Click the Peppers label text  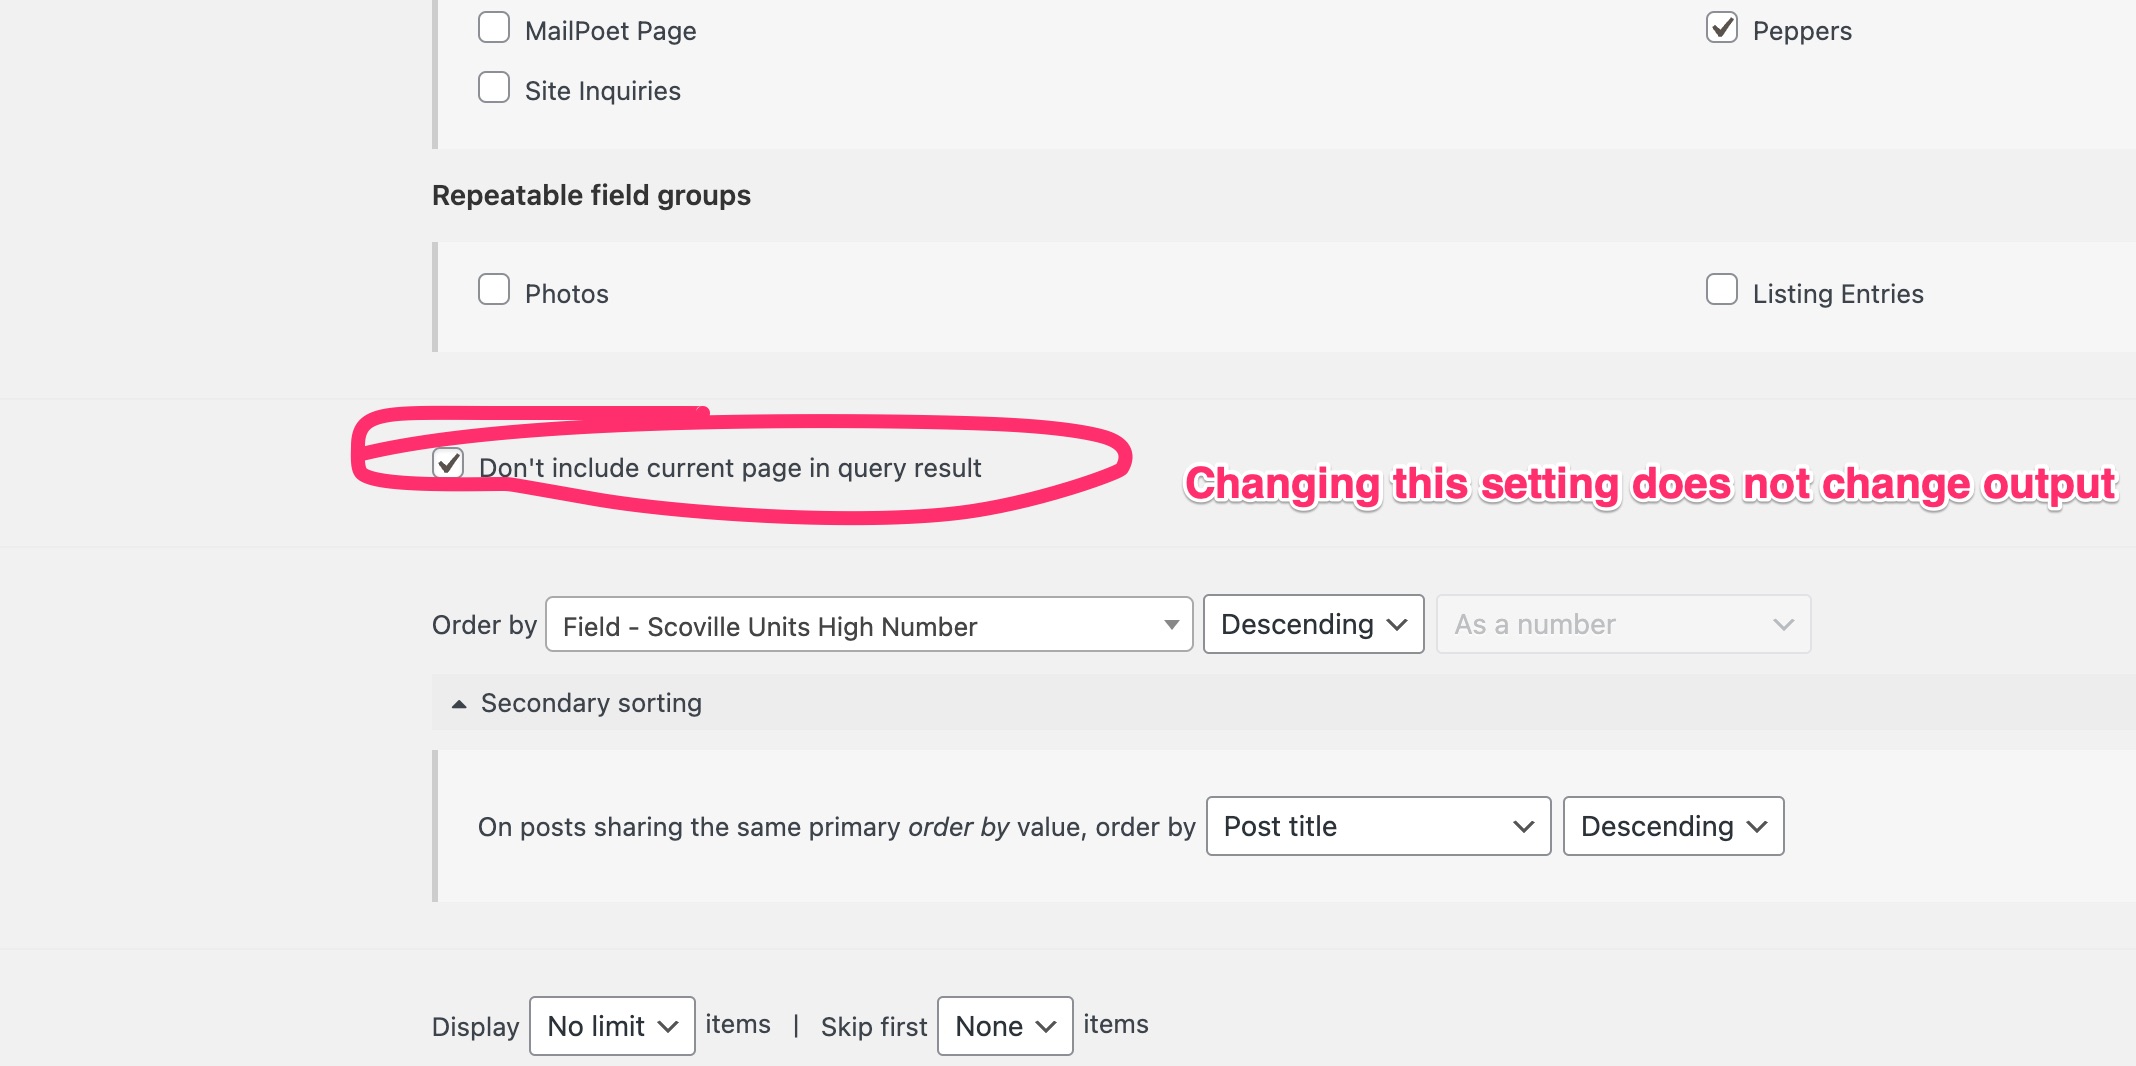(x=1802, y=31)
